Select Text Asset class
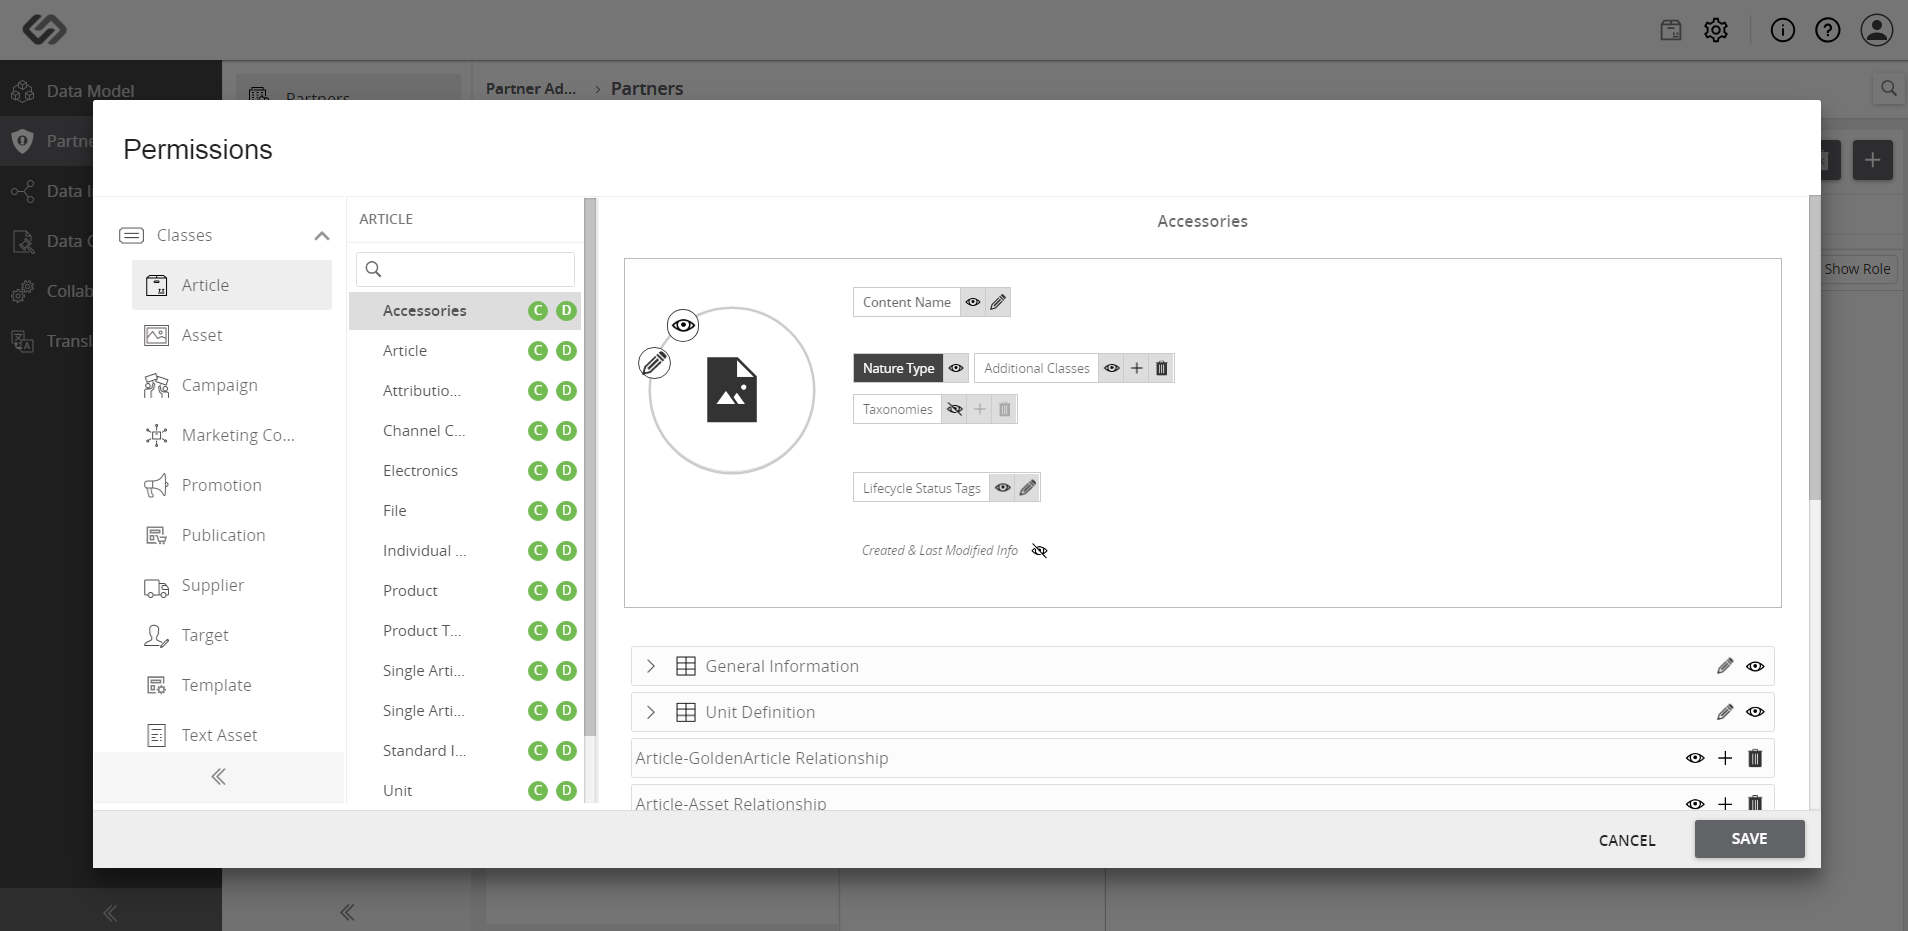The width and height of the screenshot is (1908, 931). 232,735
